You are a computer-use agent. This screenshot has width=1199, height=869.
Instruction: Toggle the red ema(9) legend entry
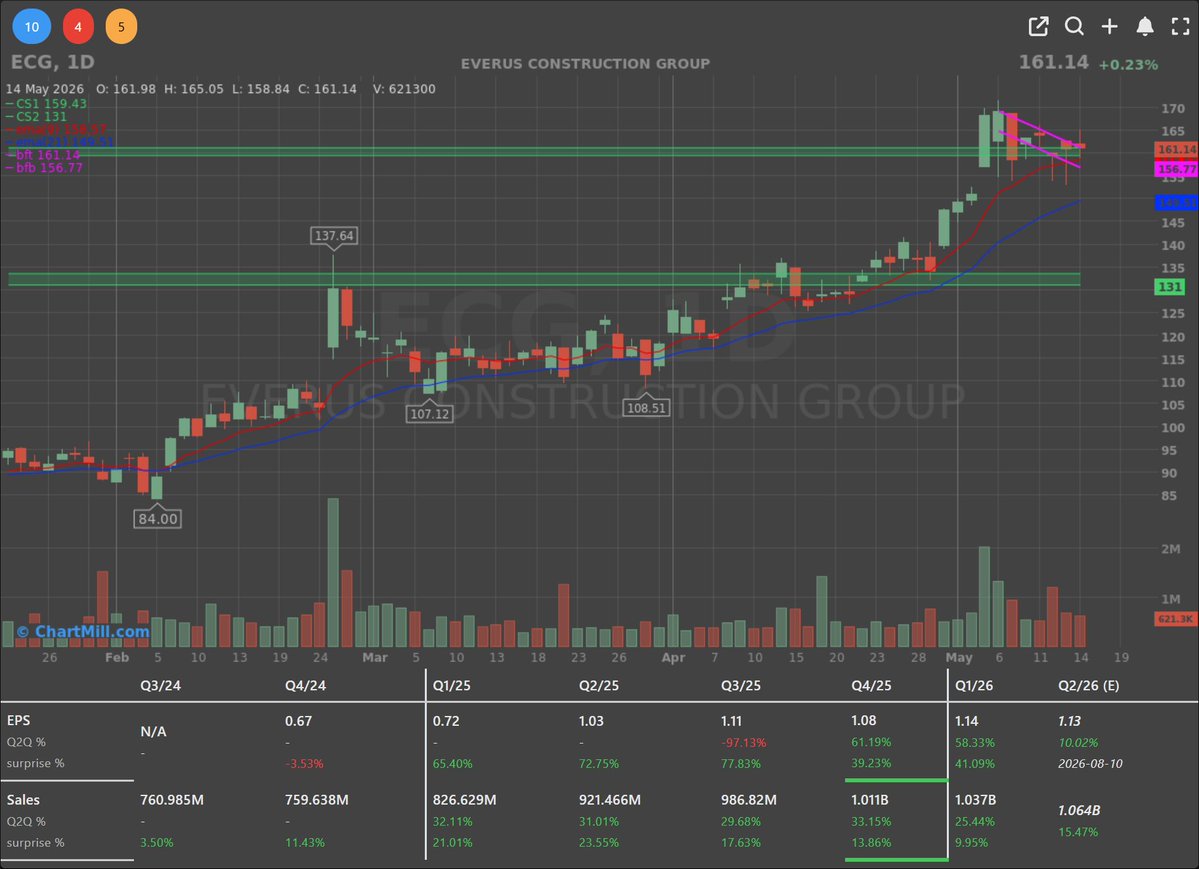(56, 129)
